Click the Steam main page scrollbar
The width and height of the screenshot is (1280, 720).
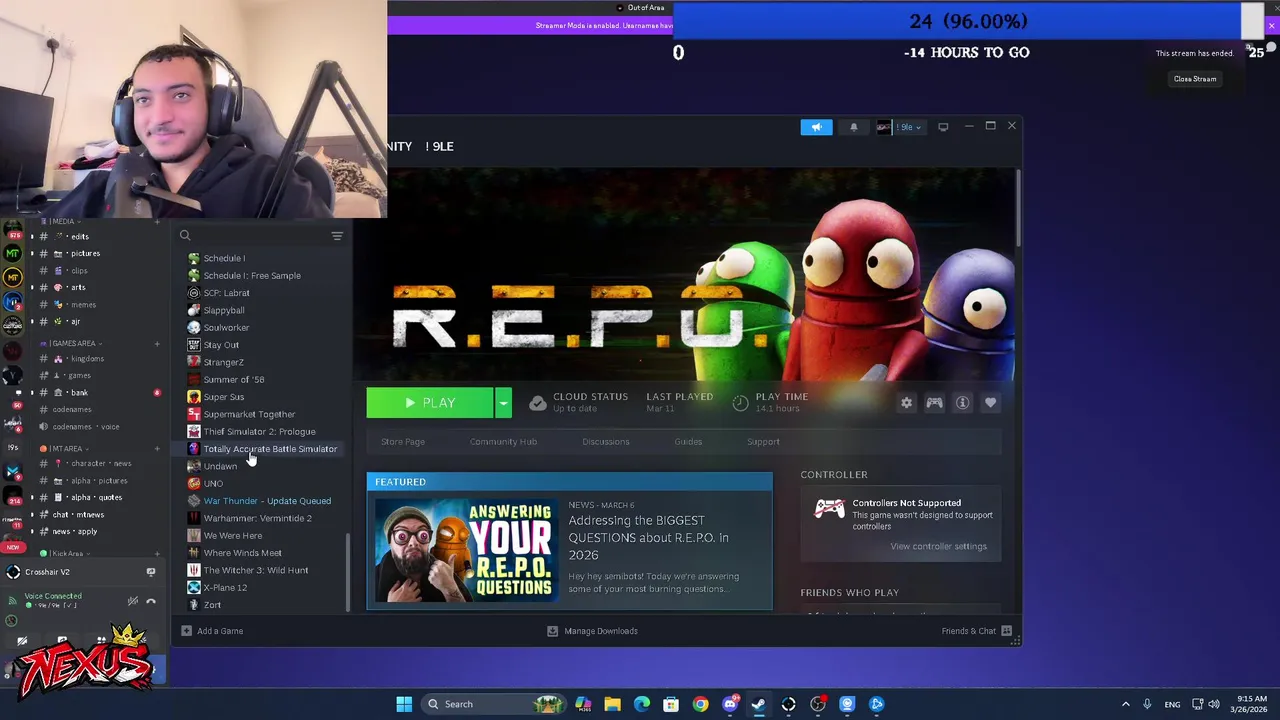pyautogui.click(x=1018, y=207)
